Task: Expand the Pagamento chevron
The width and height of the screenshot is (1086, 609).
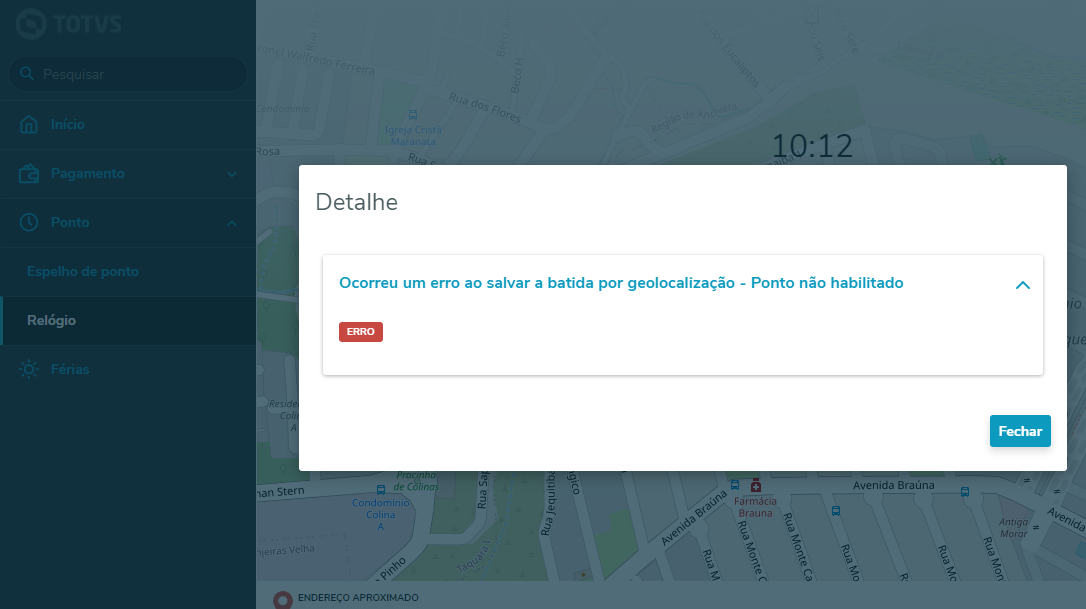Action: pyautogui.click(x=231, y=175)
